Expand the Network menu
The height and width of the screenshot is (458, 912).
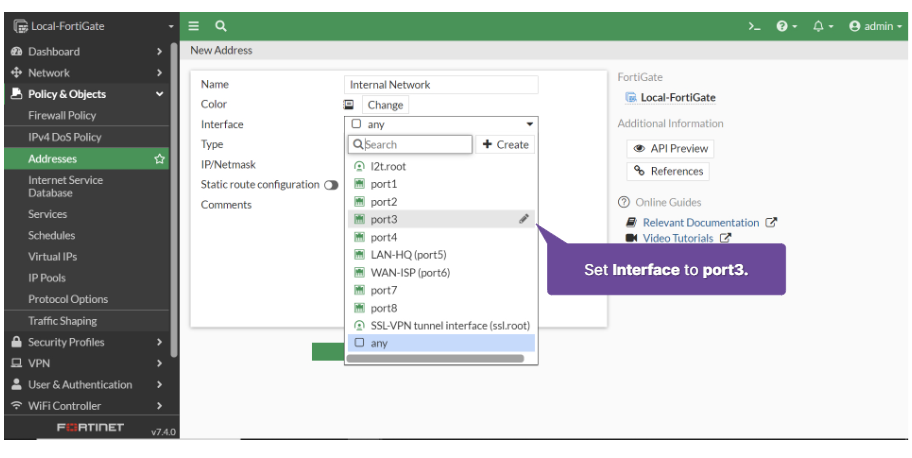87,73
